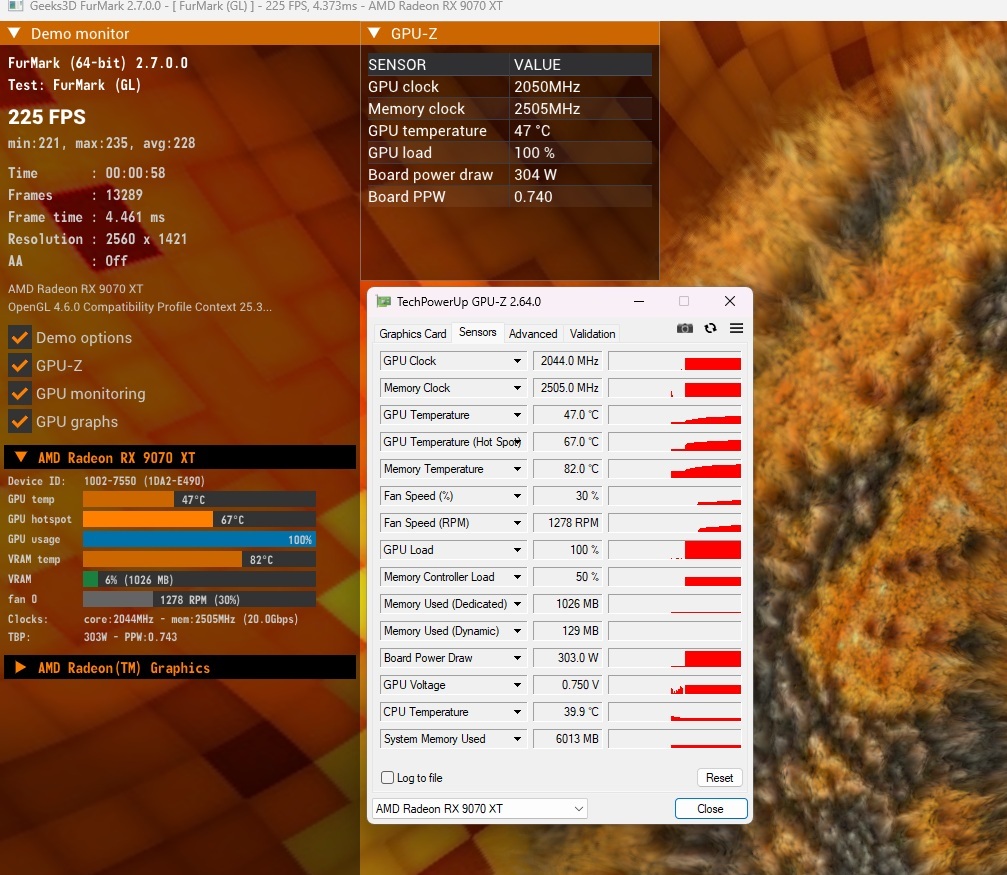Minimize the TechPowerUp GPU-Z window

pos(639,301)
